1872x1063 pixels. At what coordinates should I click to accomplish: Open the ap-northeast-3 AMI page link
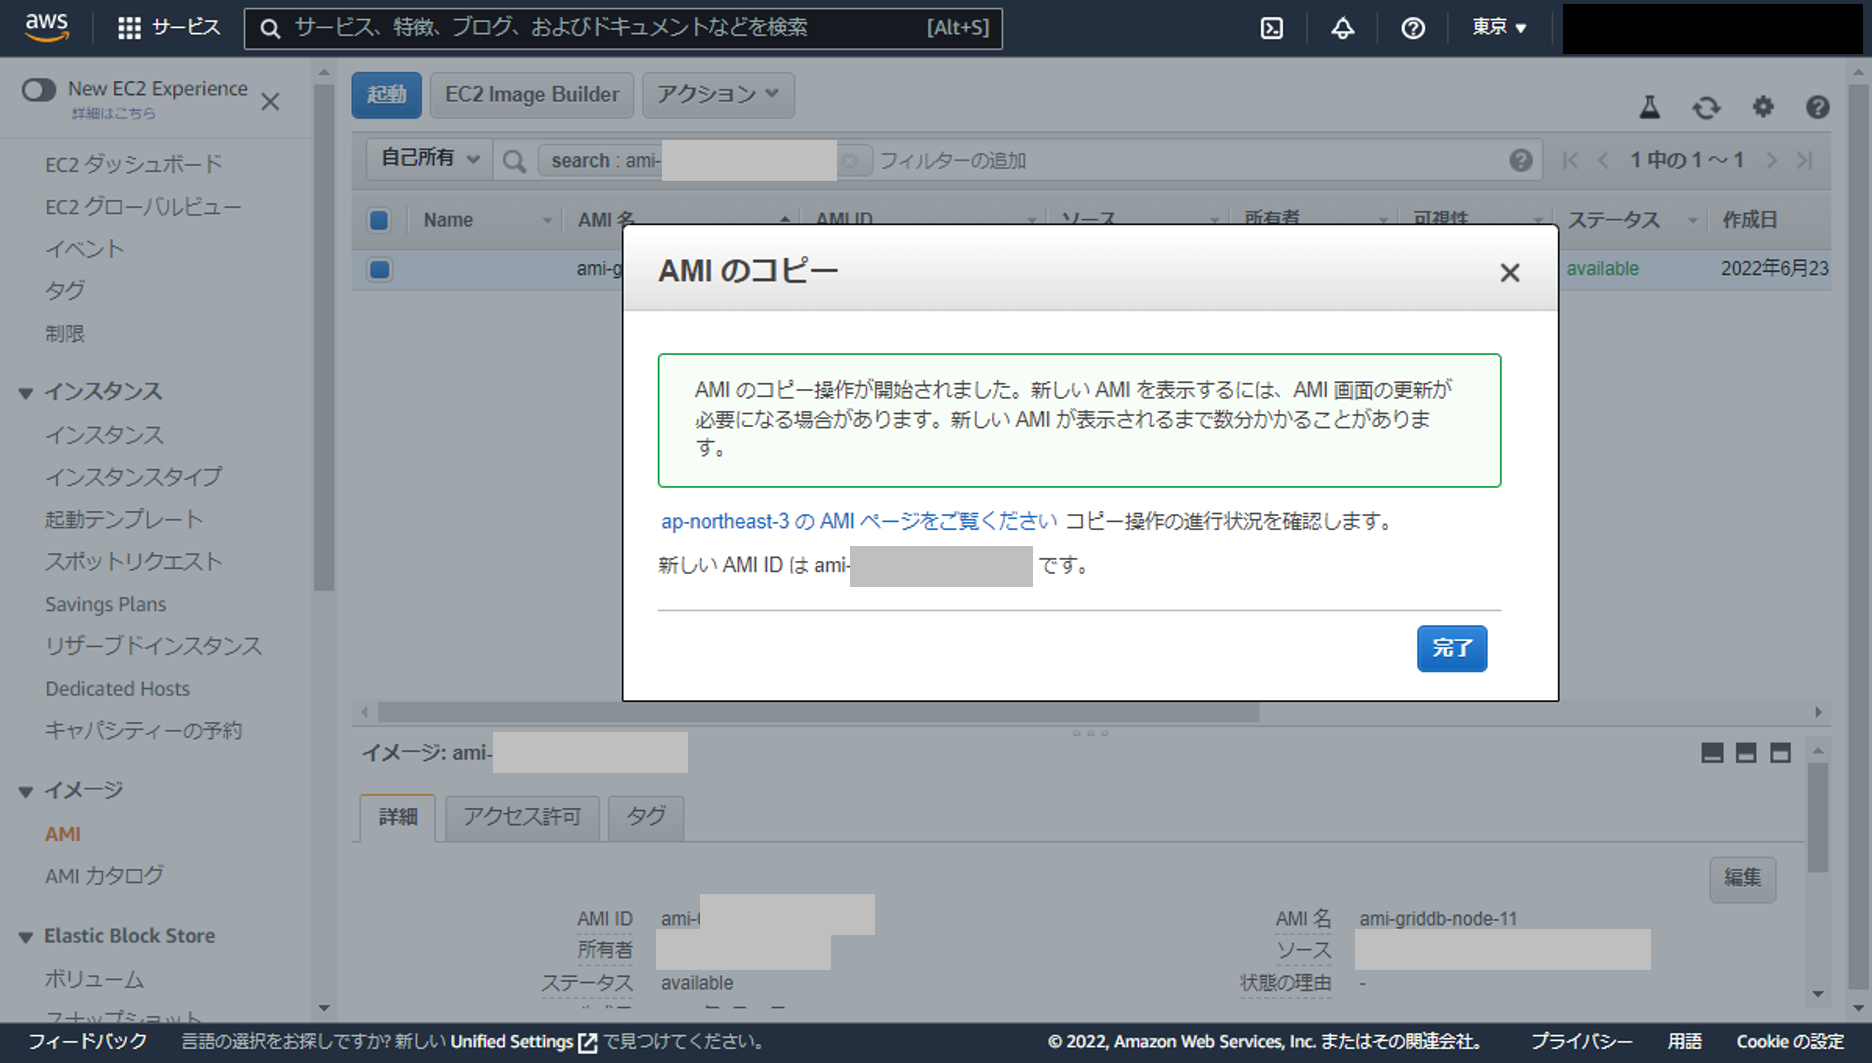(x=859, y=521)
